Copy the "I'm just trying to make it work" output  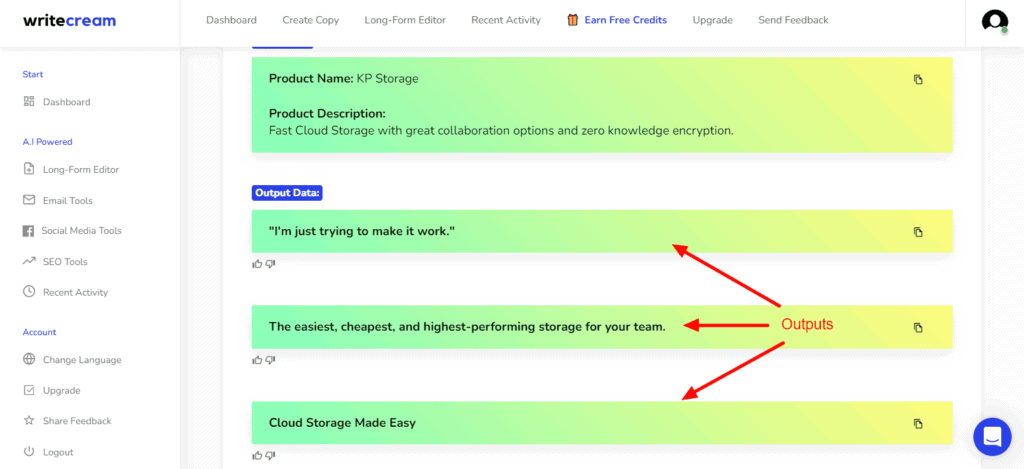click(918, 232)
